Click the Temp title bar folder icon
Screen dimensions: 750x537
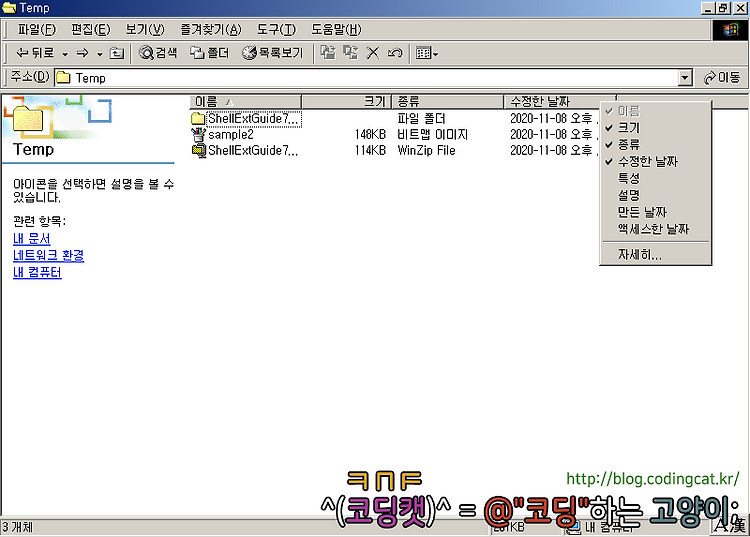9,8
